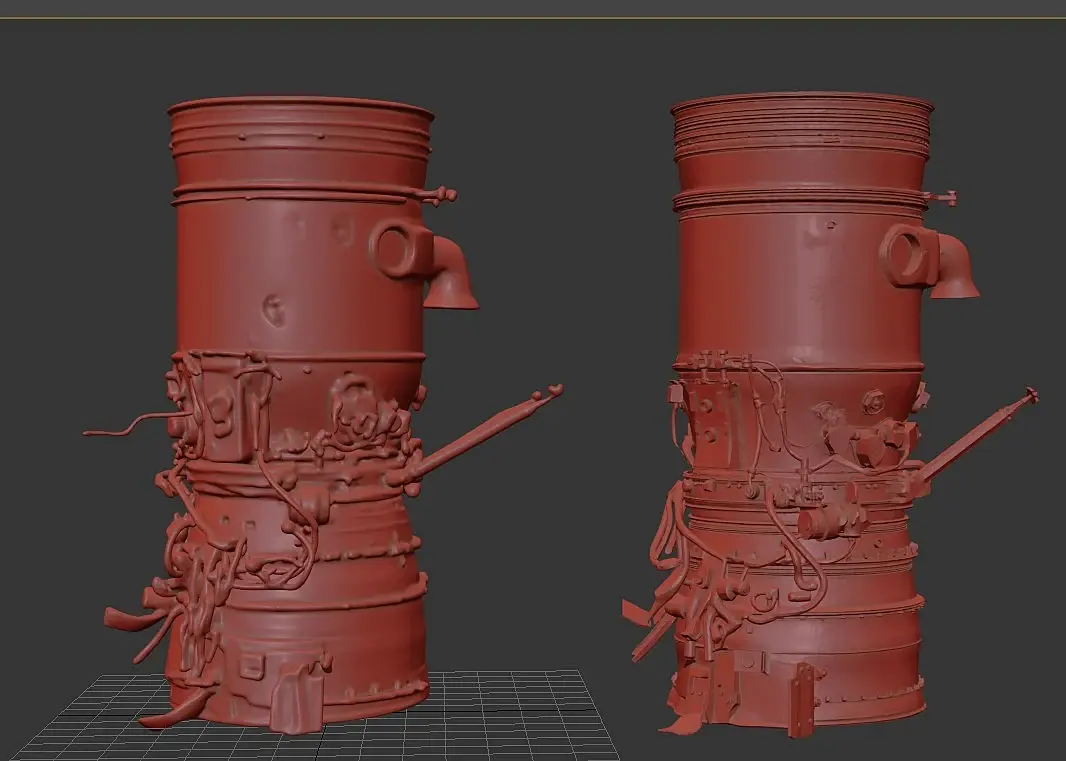Select the right detailed engine model
The width and height of the screenshot is (1066, 761).
pyautogui.click(x=802, y=408)
